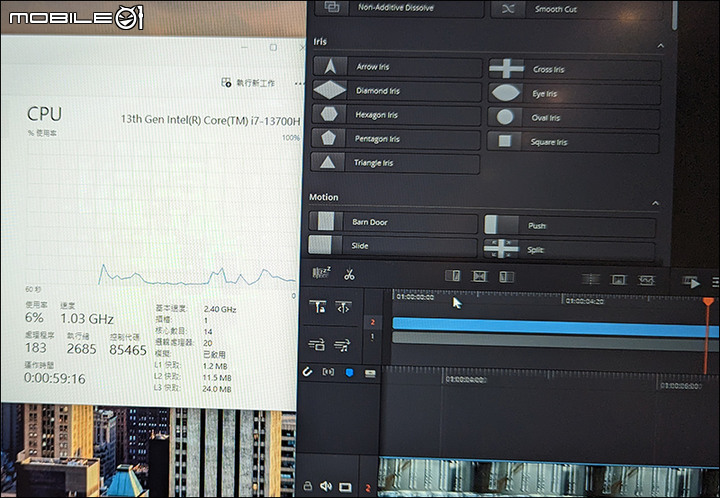The image size is (720, 498).
Task: Select the gray clip on upper timeline track 1
Action: click(556, 341)
